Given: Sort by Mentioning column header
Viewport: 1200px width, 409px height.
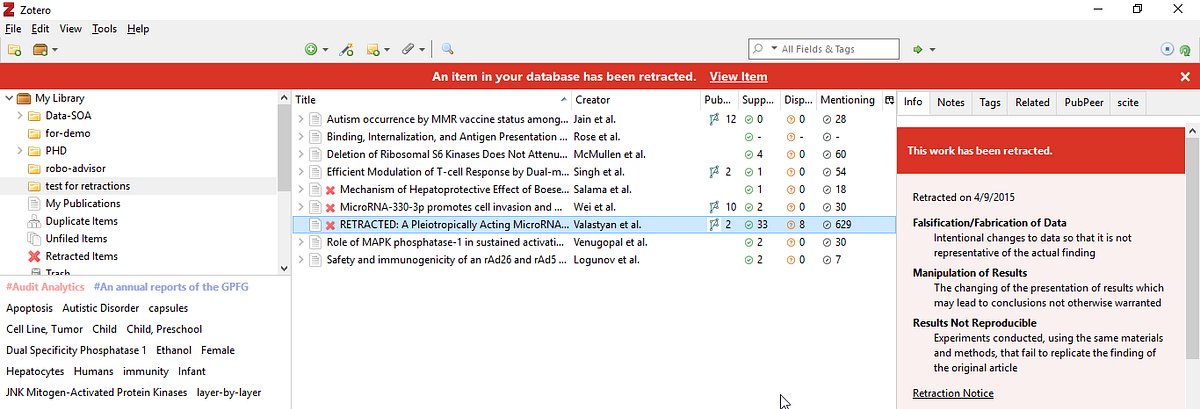Looking at the screenshot, I should [847, 100].
